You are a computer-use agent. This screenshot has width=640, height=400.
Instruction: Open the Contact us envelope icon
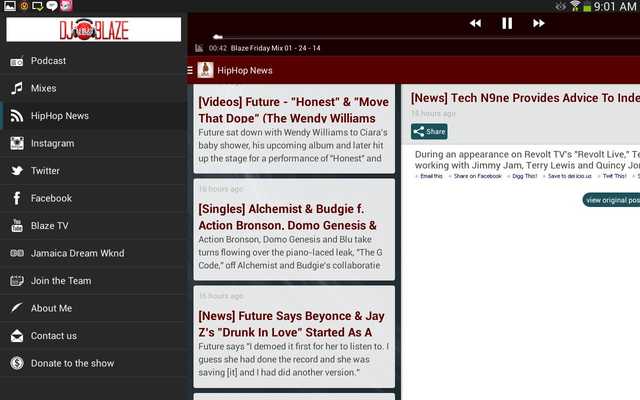coord(17,336)
